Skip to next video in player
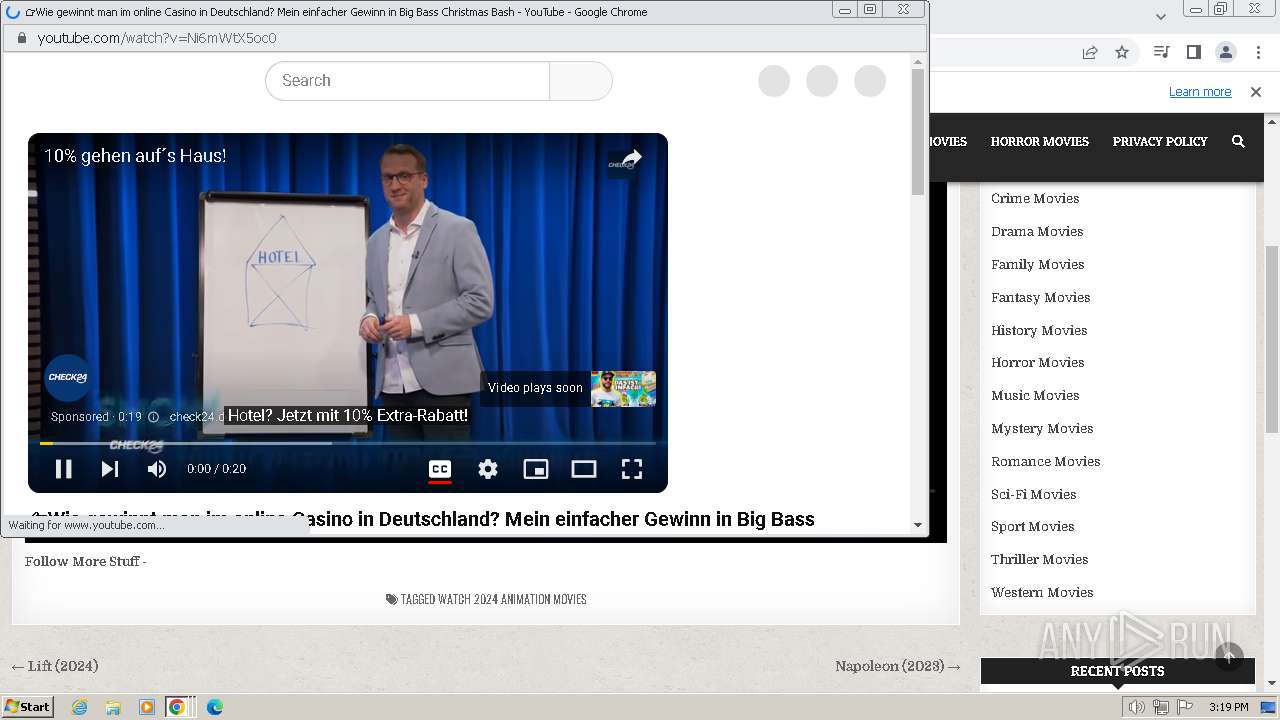Viewport: 1280px width, 720px height. tap(110, 469)
